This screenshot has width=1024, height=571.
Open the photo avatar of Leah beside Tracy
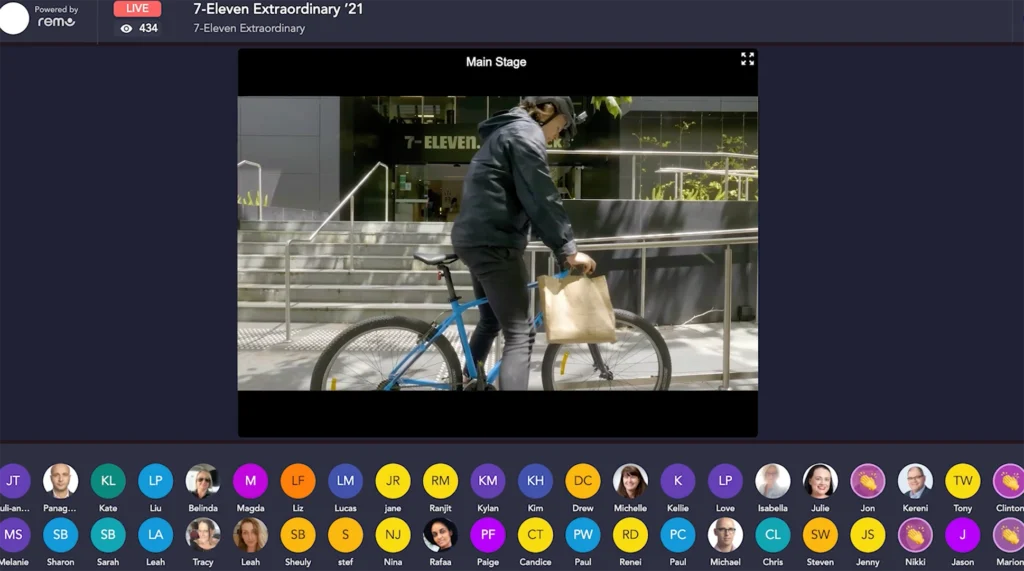(x=250, y=535)
